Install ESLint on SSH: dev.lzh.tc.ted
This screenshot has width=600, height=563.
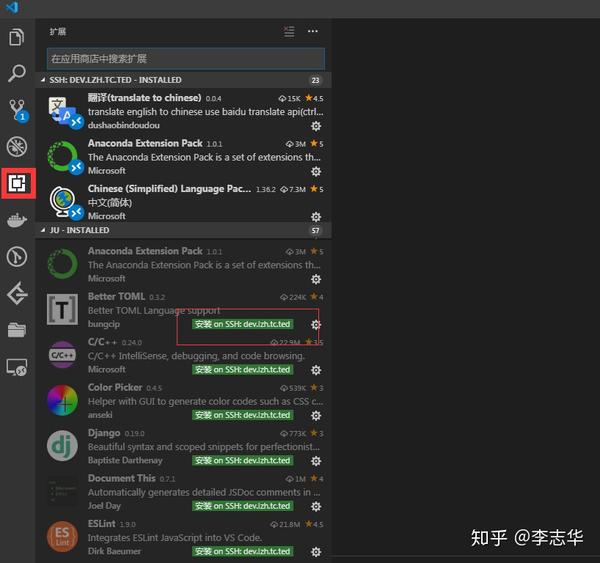click(x=243, y=552)
